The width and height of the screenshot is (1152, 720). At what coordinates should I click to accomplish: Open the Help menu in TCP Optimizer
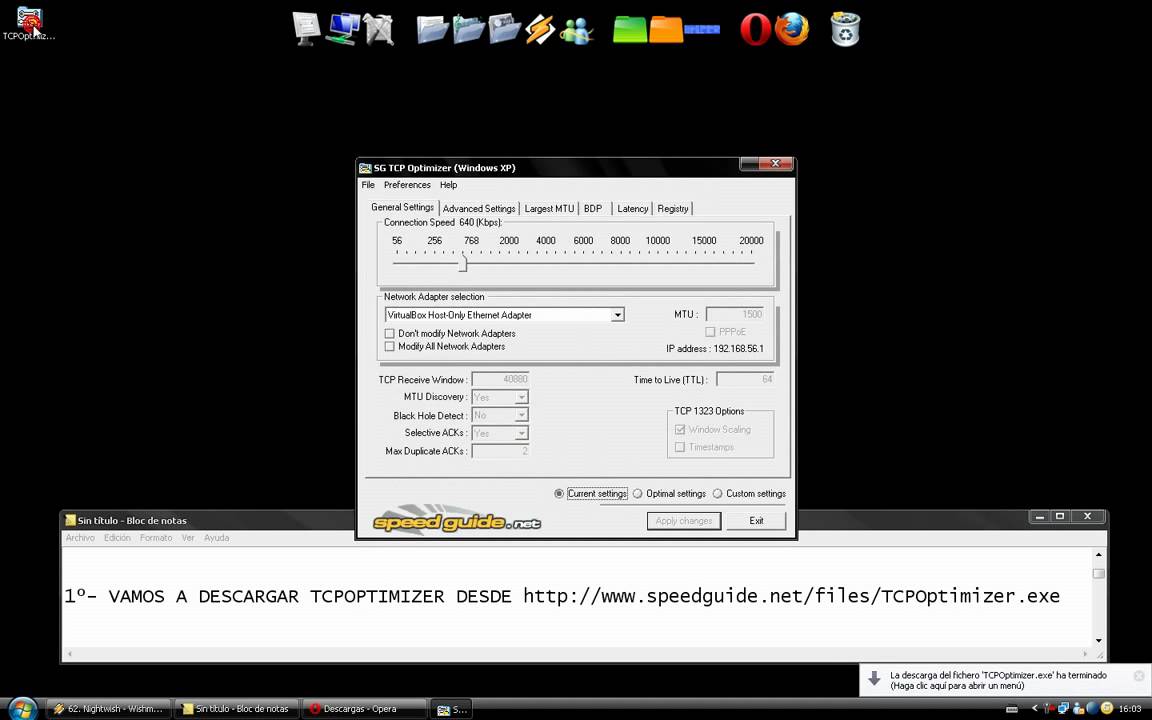click(x=448, y=185)
